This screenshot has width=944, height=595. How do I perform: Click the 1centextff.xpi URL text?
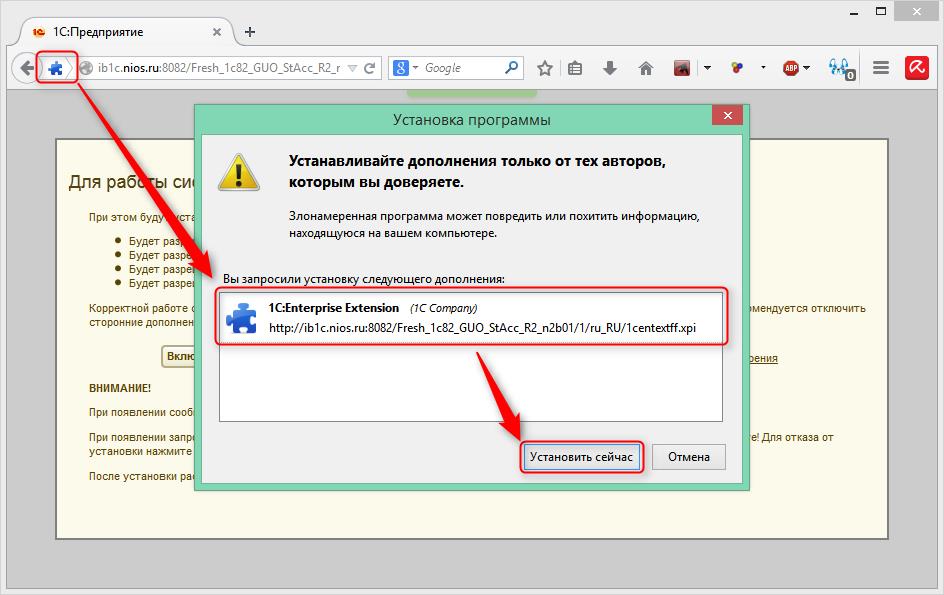tap(482, 328)
